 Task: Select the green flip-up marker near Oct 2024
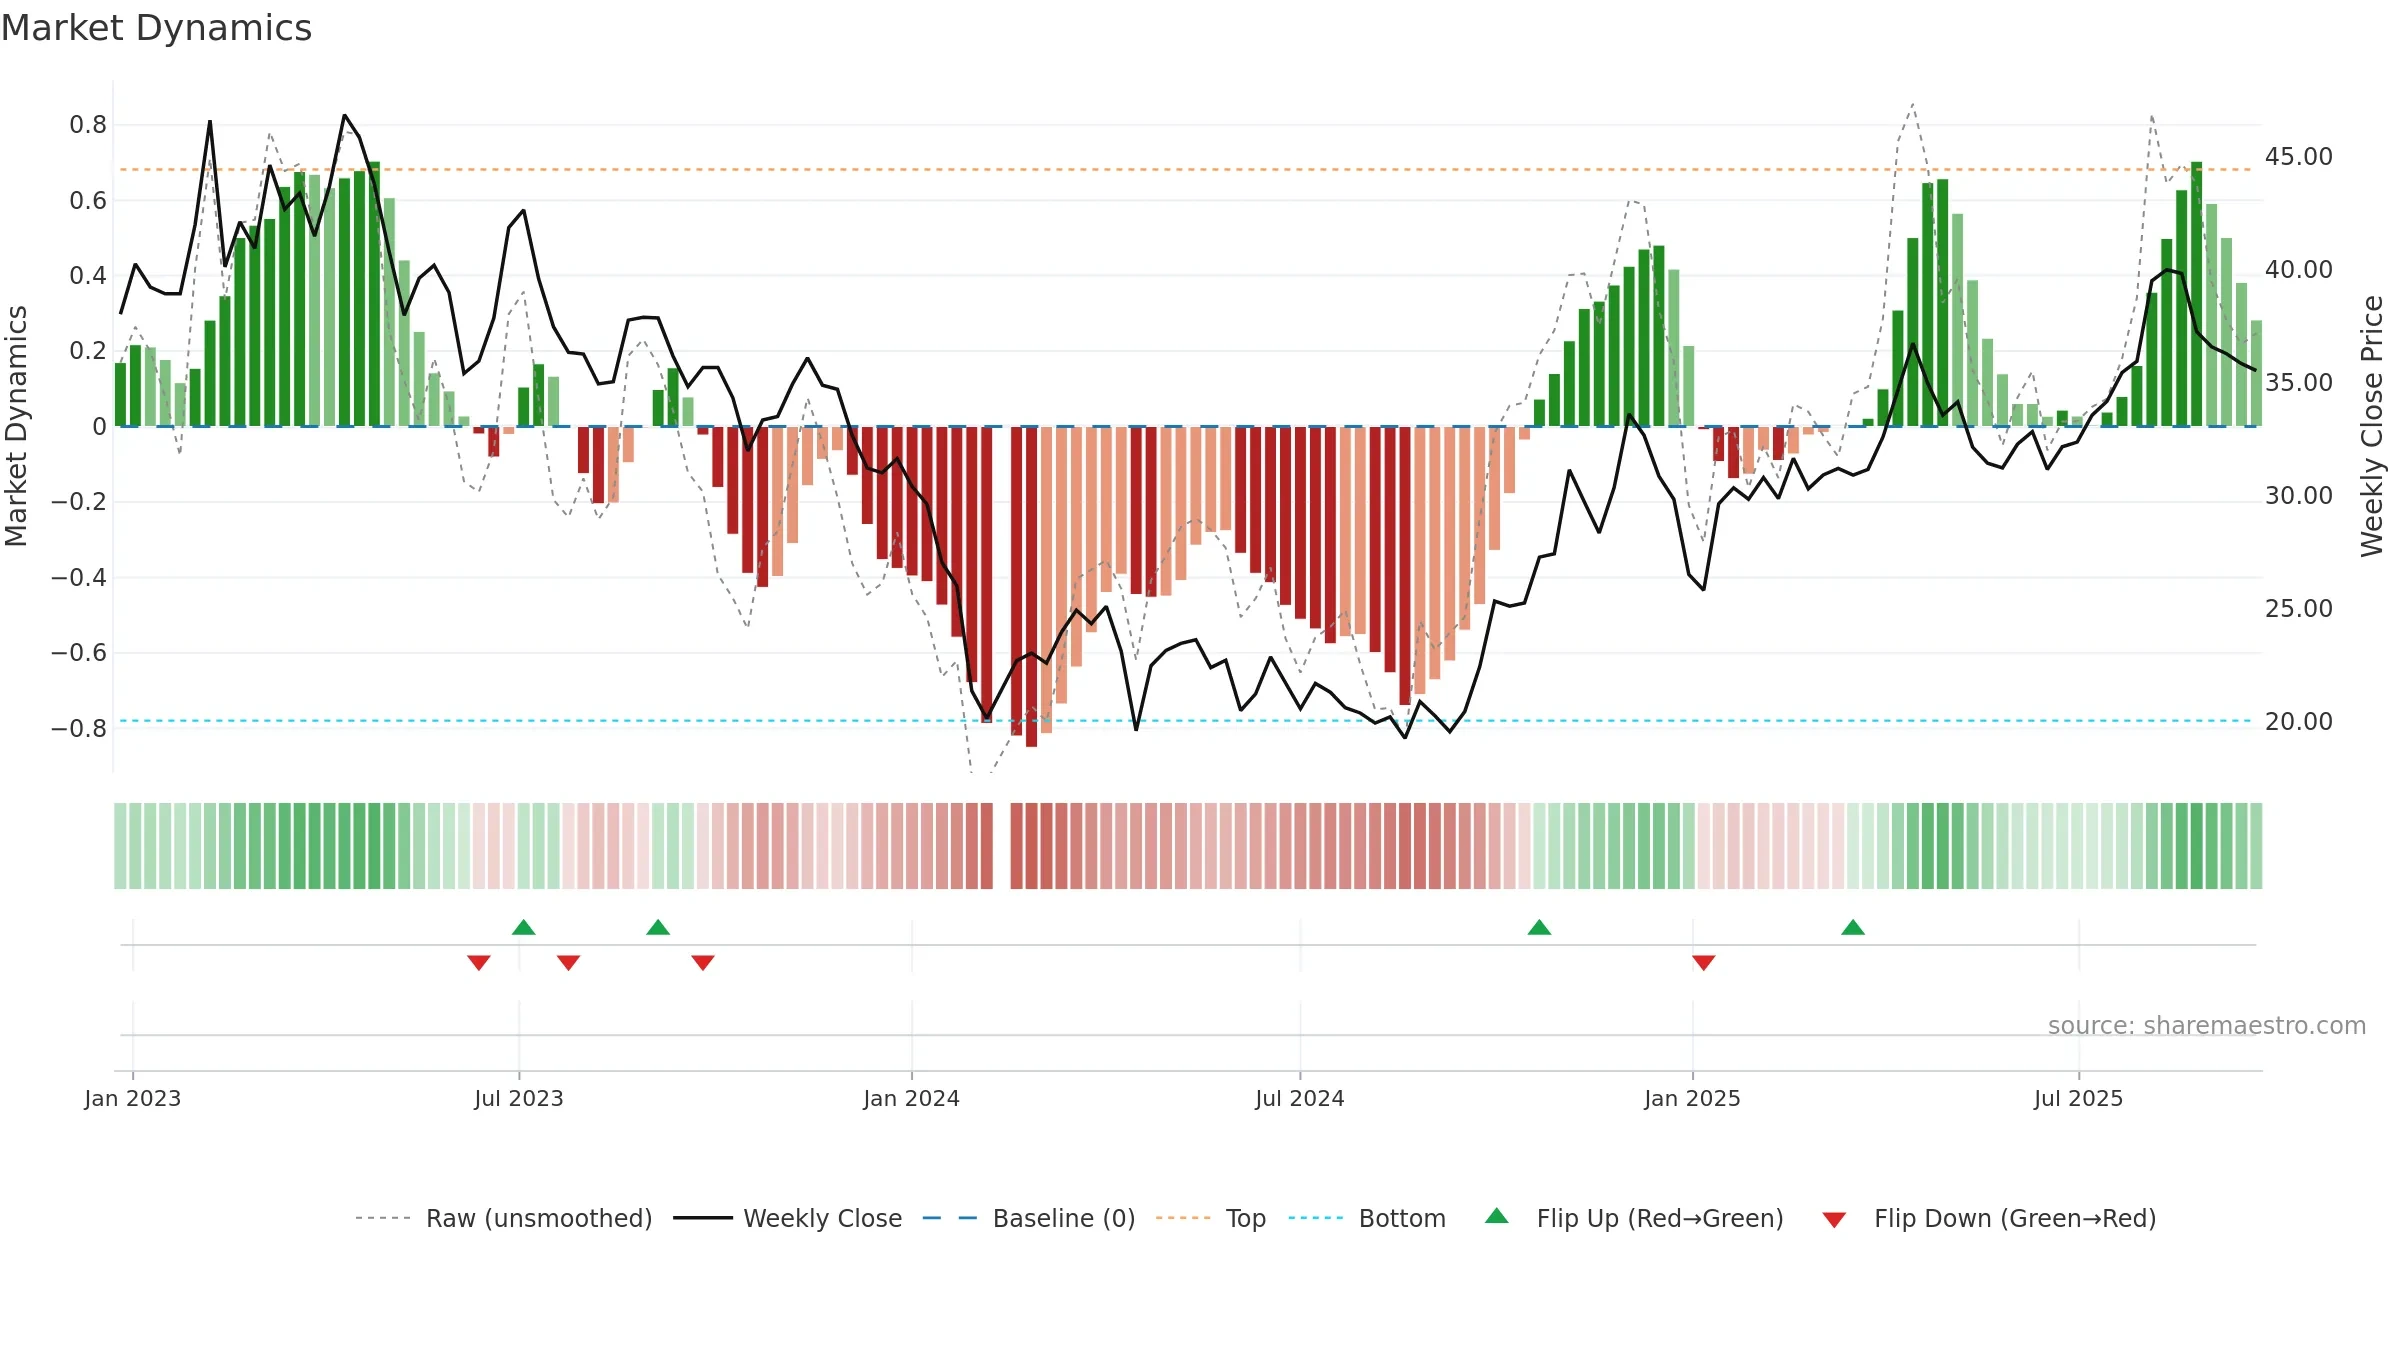1540,927
